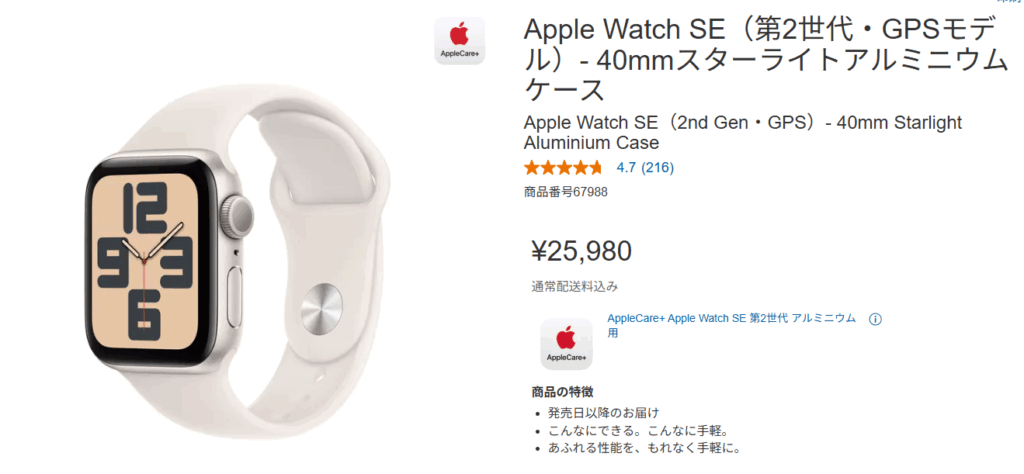Select the こんなにできる。こんなに手軽。 bullet
This screenshot has width=1024, height=474.
637,431
